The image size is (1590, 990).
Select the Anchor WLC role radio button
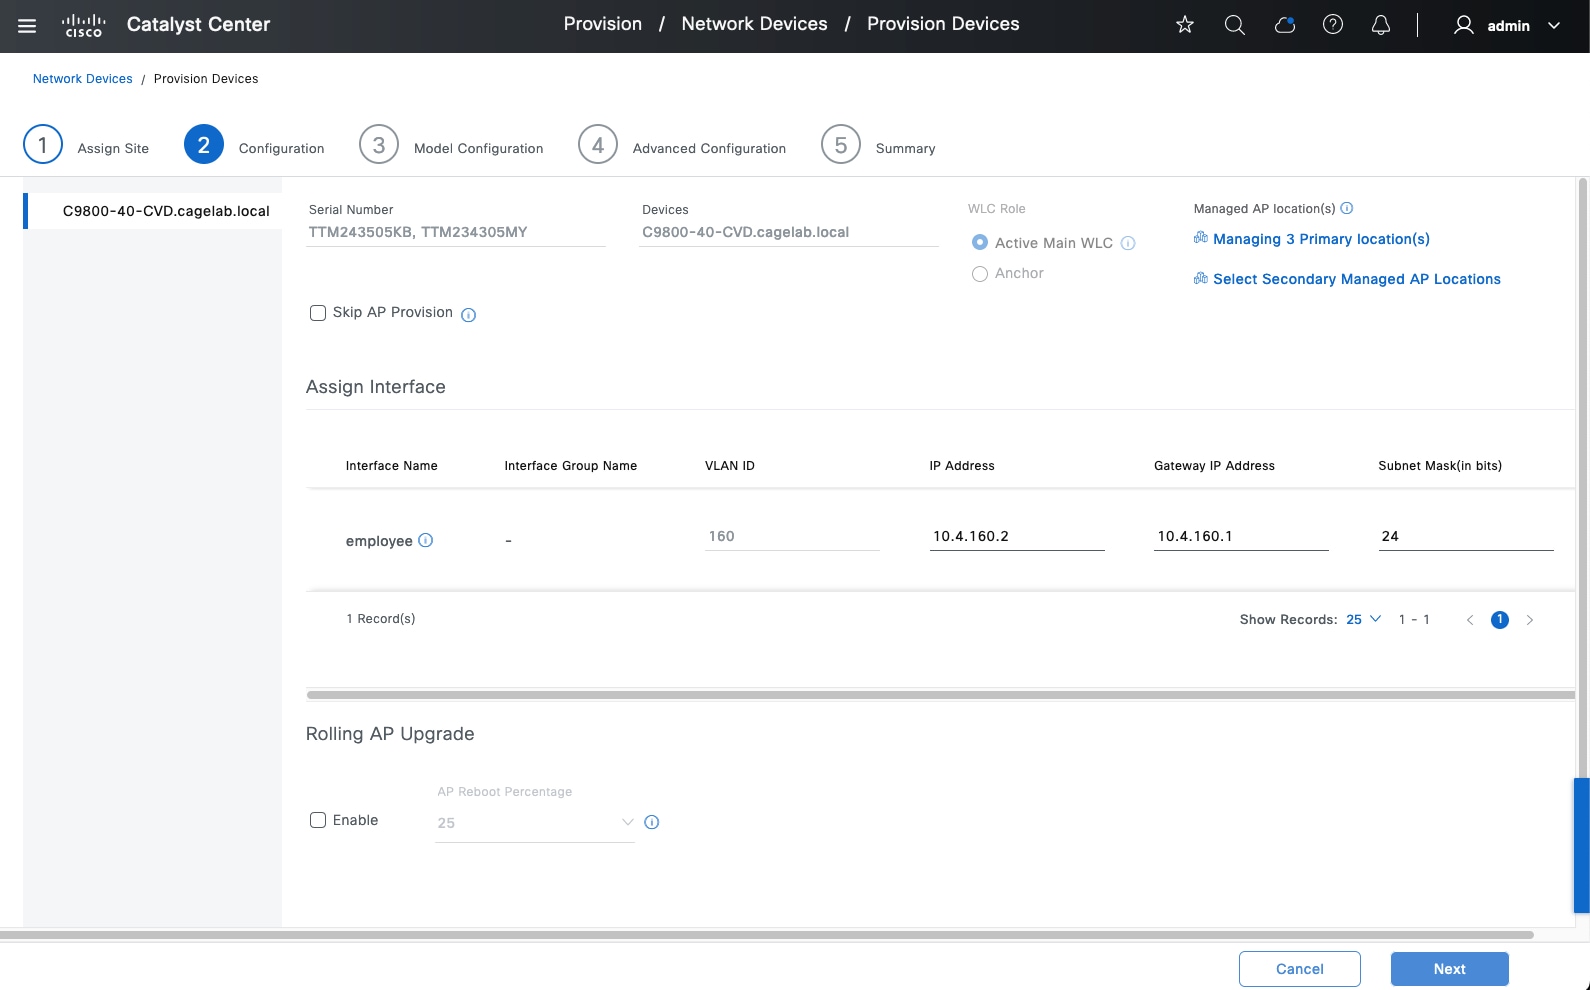tap(980, 274)
